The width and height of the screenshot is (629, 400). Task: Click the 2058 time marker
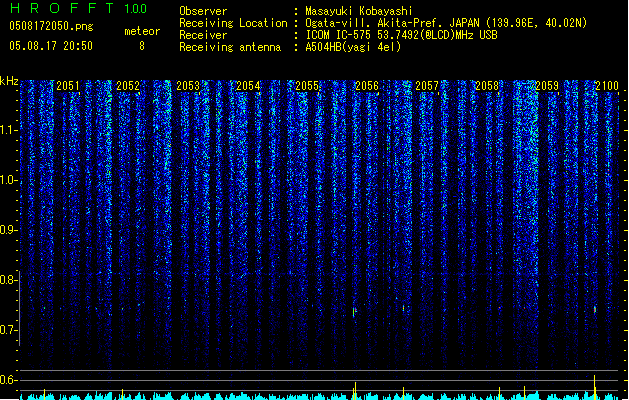point(487,86)
